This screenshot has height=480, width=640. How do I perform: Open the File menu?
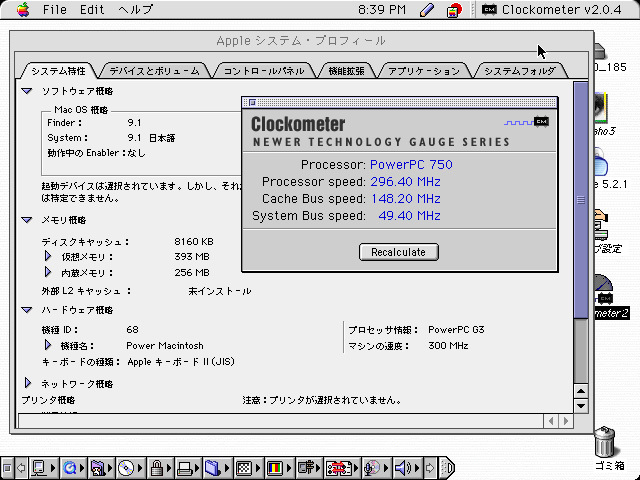pos(55,10)
